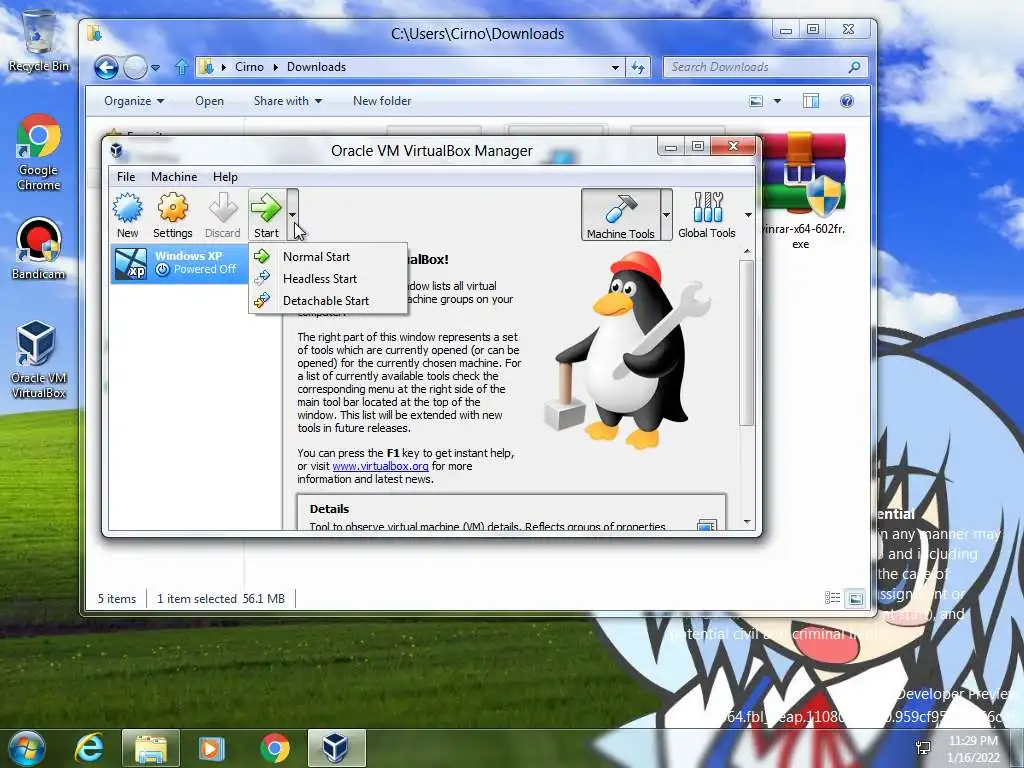Click the Explorer refresh button
Image resolution: width=1024 pixels, height=768 pixels.
tap(638, 67)
